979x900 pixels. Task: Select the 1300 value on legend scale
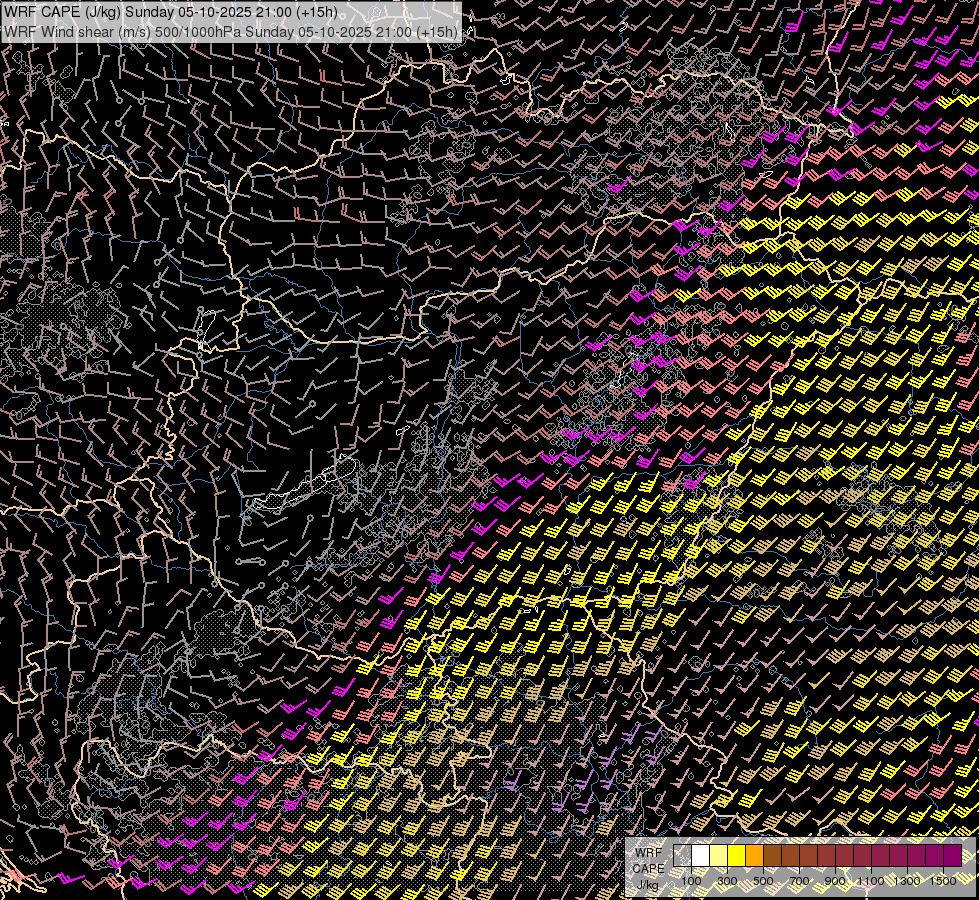(907, 881)
